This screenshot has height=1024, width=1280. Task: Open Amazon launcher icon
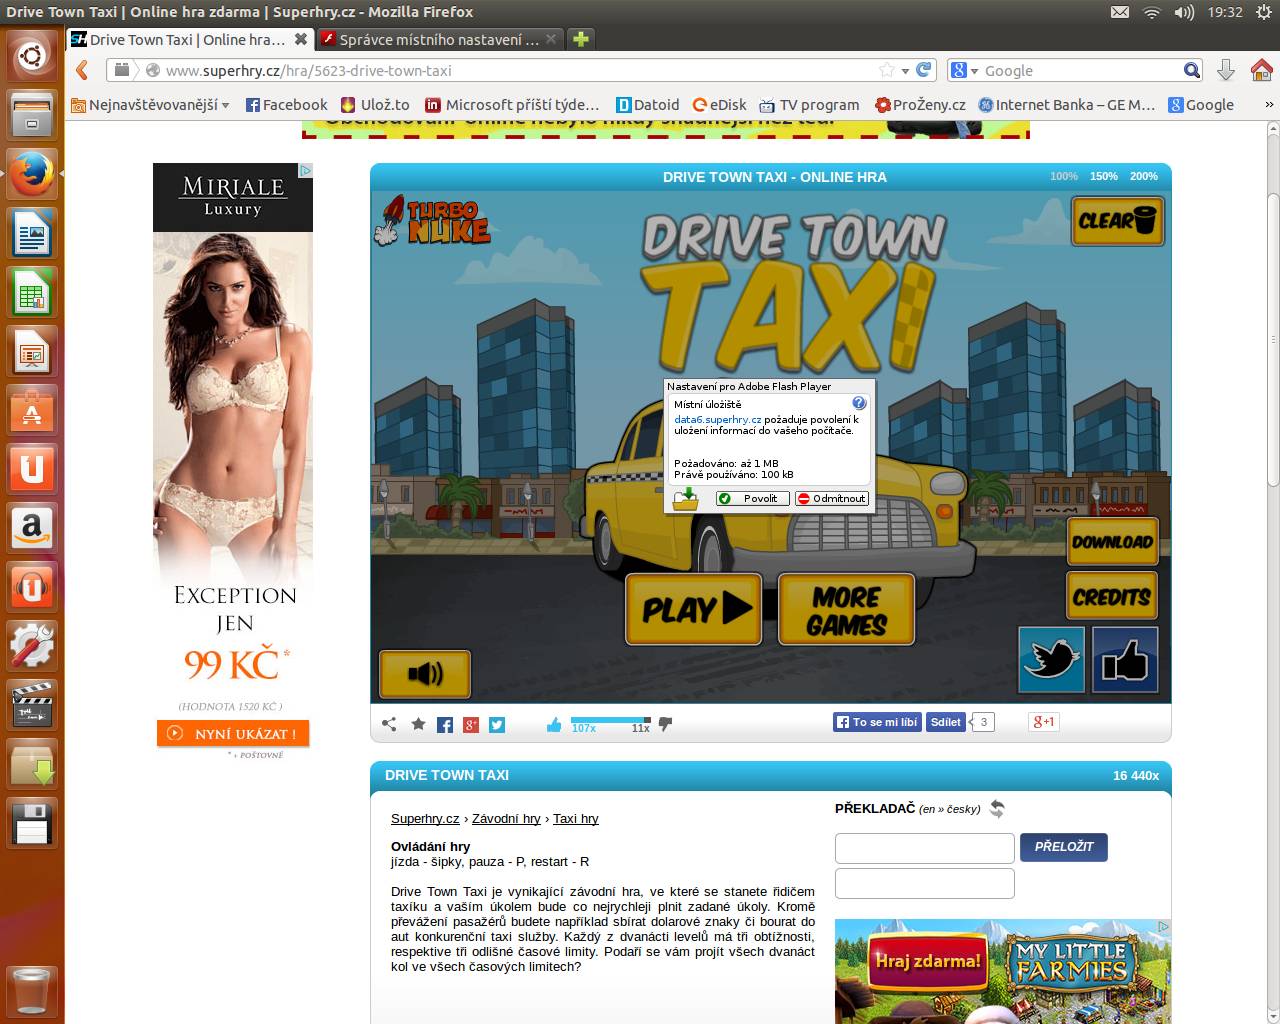click(x=32, y=527)
